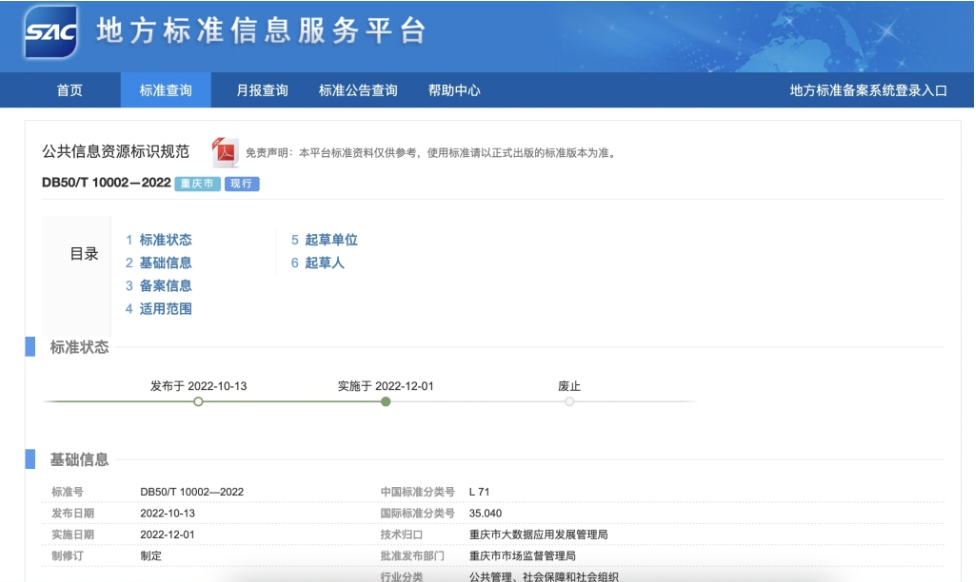Click the 基础信息 section heading
Screen dimensions: 976x582
(79, 459)
